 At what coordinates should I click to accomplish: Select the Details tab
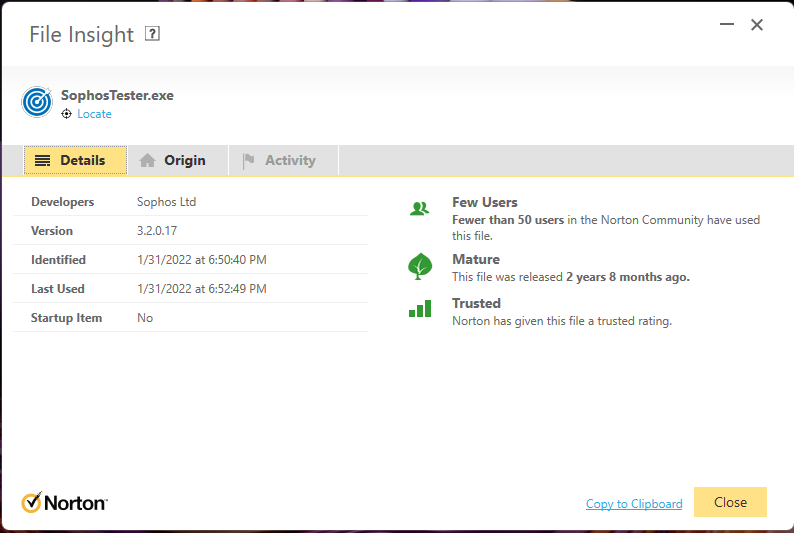click(x=75, y=160)
